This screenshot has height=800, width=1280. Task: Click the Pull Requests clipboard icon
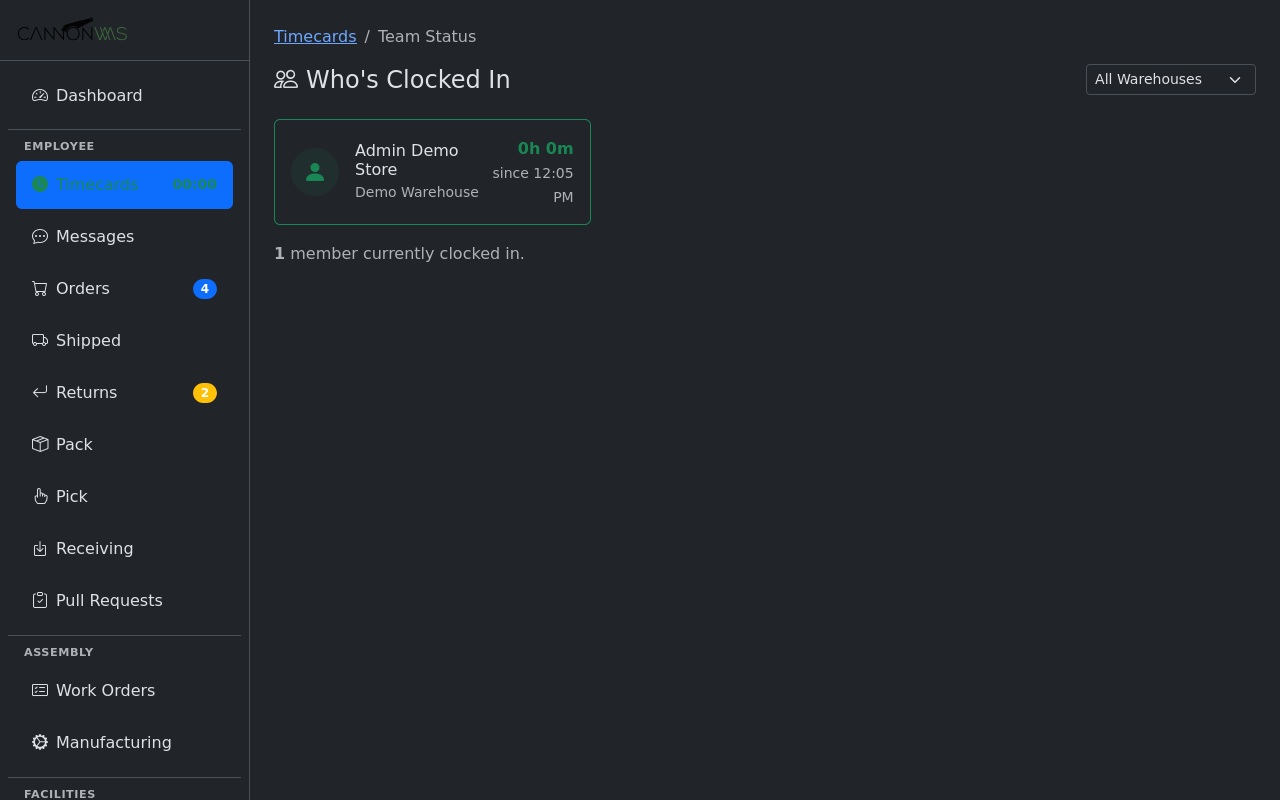tap(39, 600)
